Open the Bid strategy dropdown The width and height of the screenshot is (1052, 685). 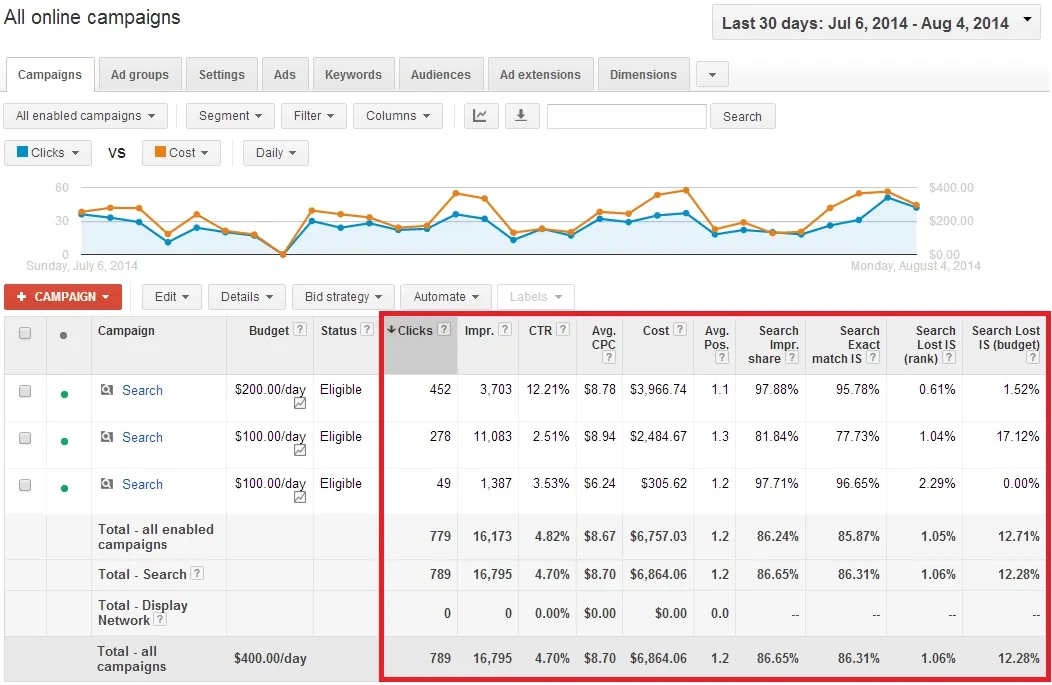pyautogui.click(x=343, y=297)
